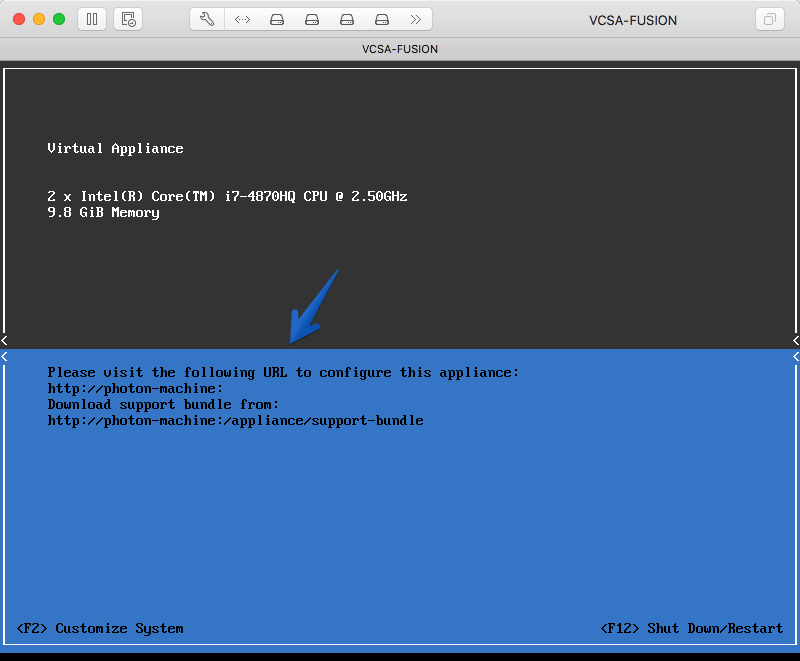This screenshot has height=661, width=800.
Task: Open the snapshots button in the toolbar
Action: (x=128, y=20)
